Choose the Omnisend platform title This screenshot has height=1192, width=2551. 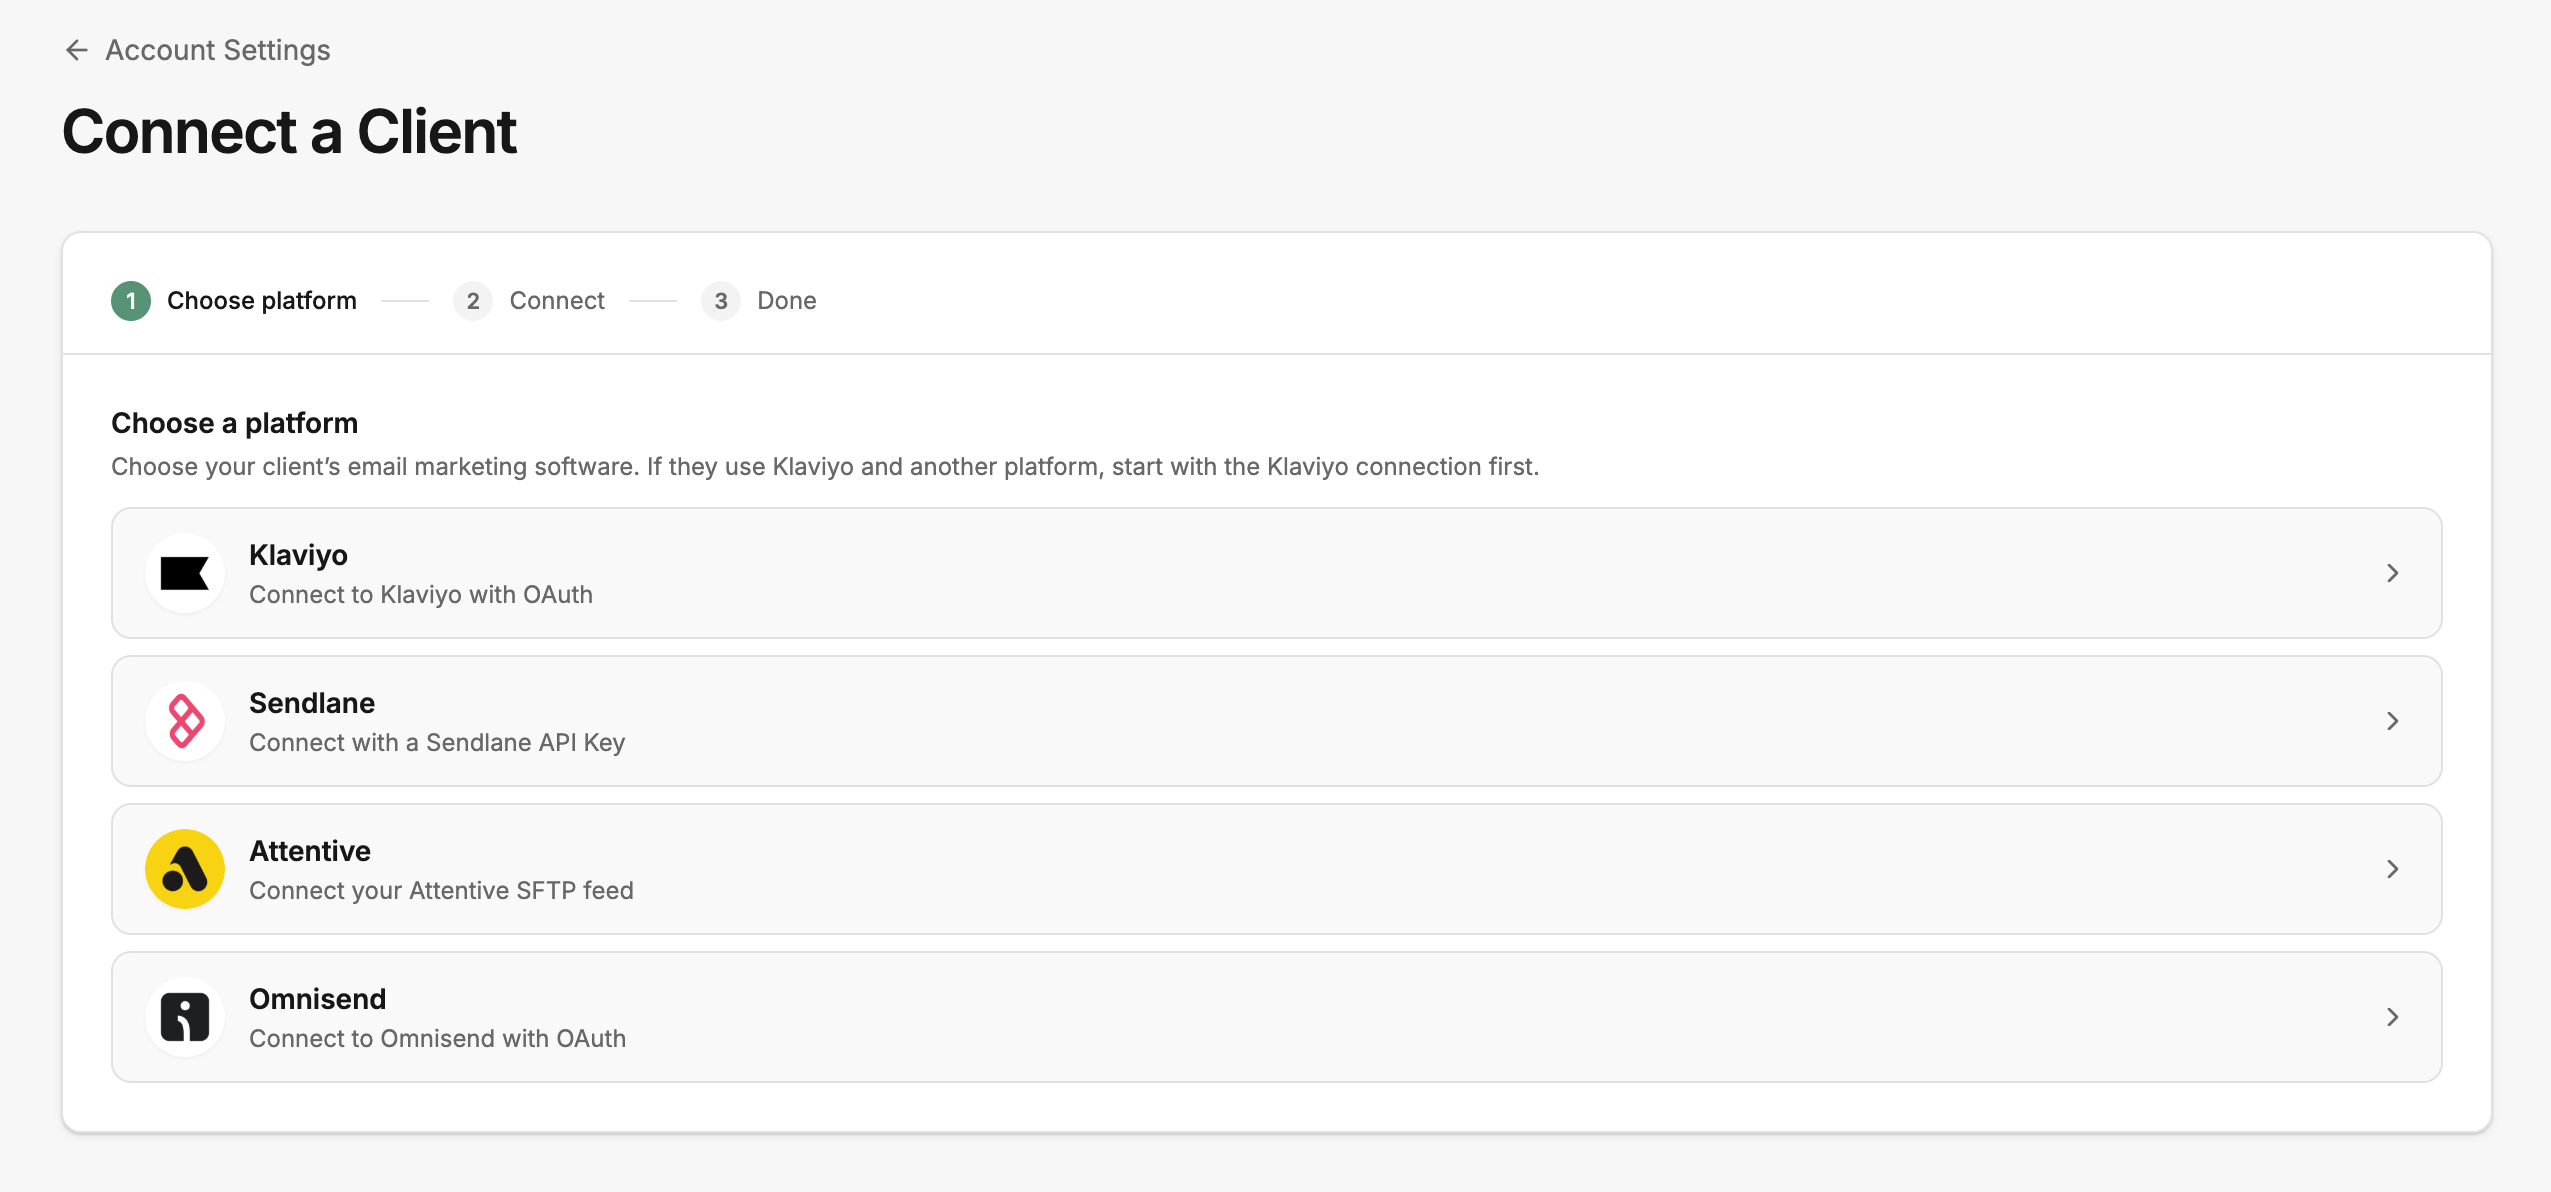pos(317,999)
